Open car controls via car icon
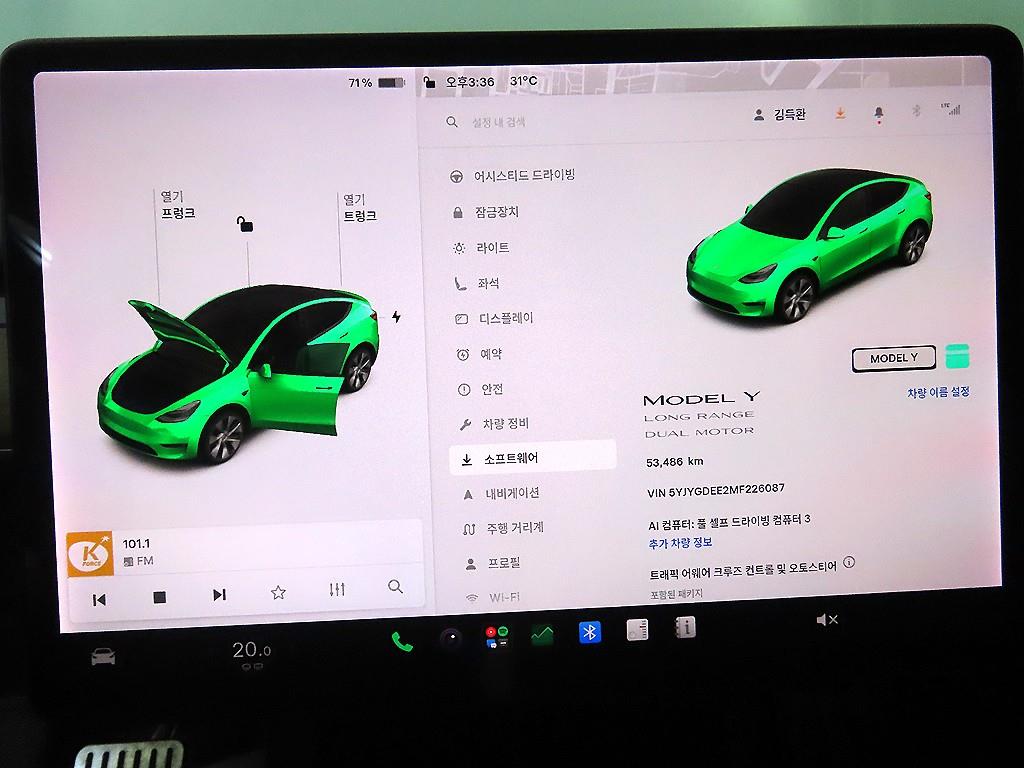Image resolution: width=1024 pixels, height=768 pixels. pos(103,656)
